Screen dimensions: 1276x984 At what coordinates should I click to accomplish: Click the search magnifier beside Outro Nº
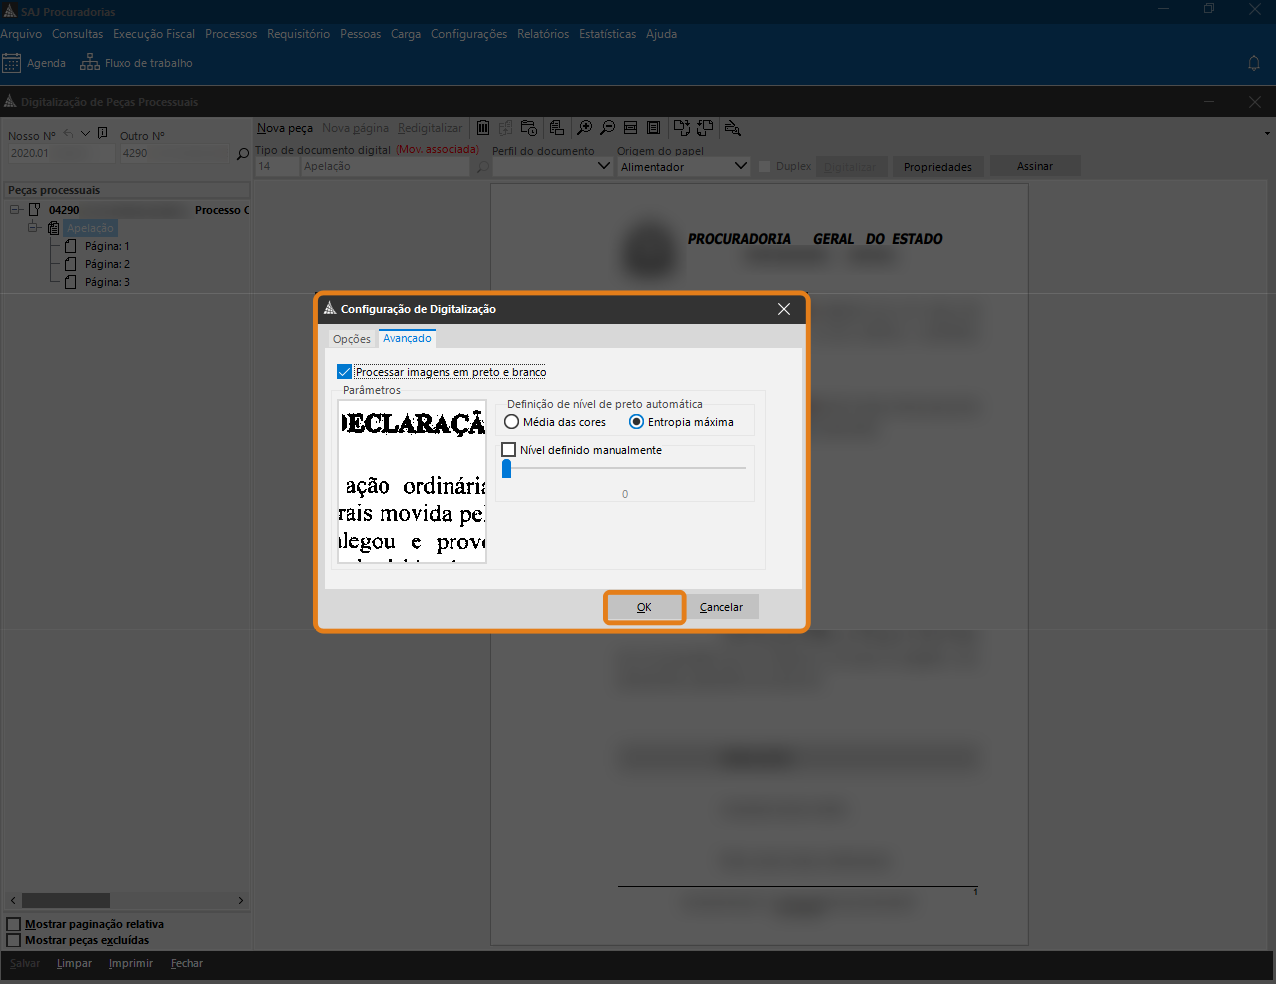click(x=242, y=154)
